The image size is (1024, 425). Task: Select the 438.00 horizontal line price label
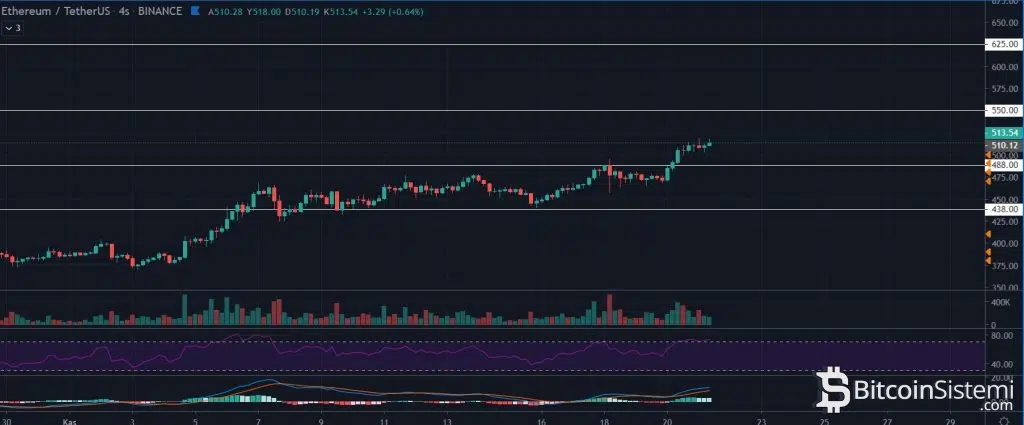pos(1003,209)
